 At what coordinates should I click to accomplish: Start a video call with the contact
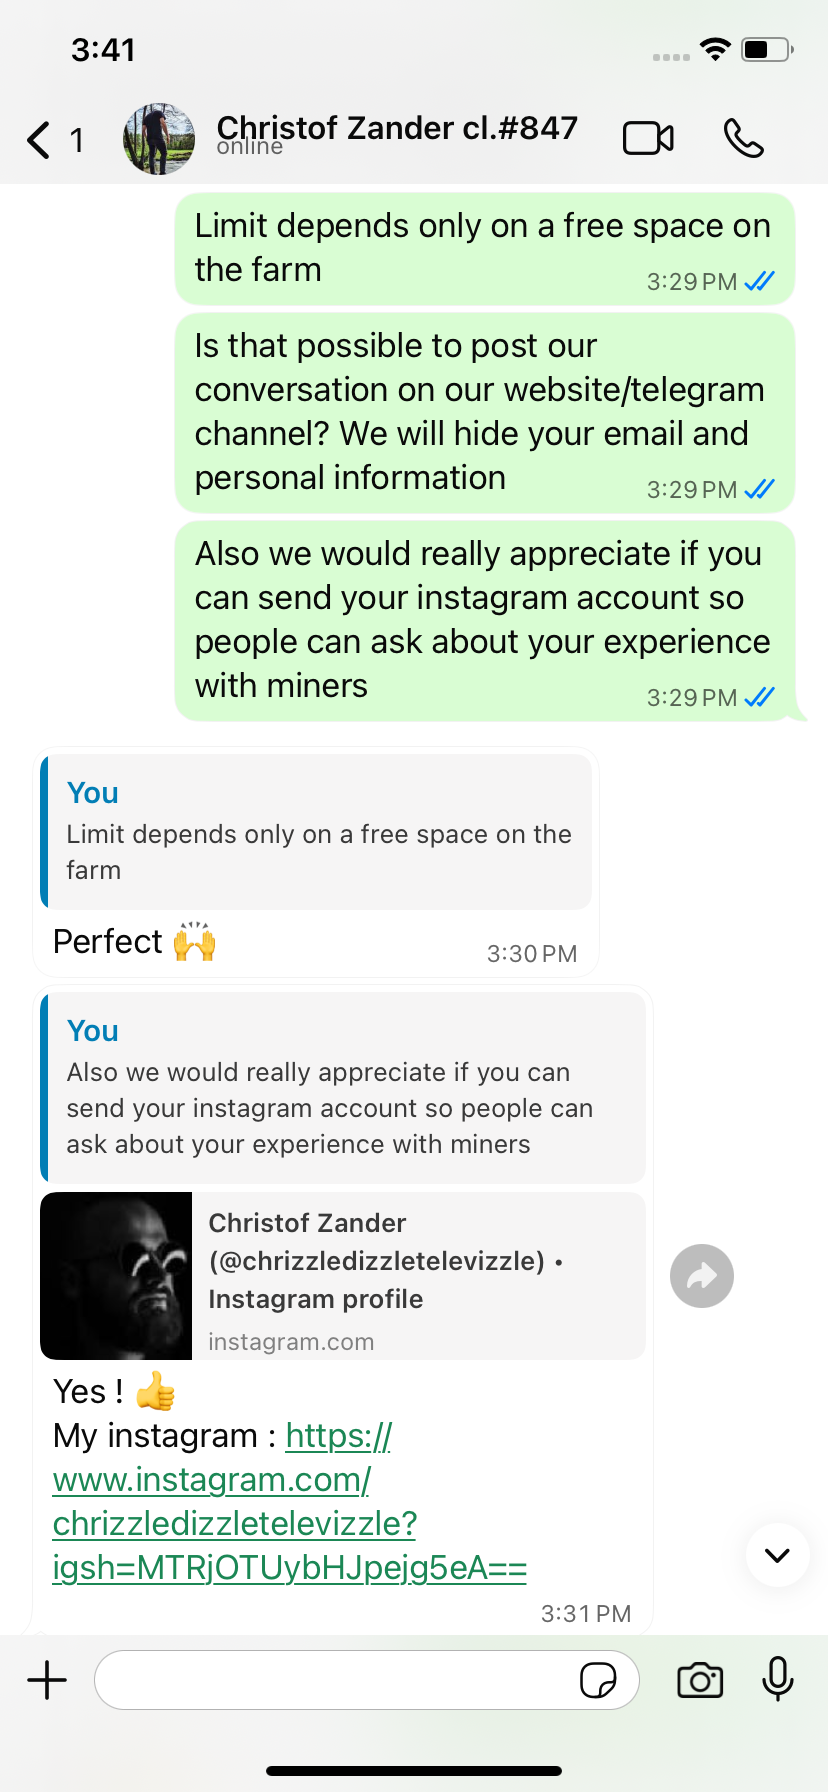click(x=648, y=138)
